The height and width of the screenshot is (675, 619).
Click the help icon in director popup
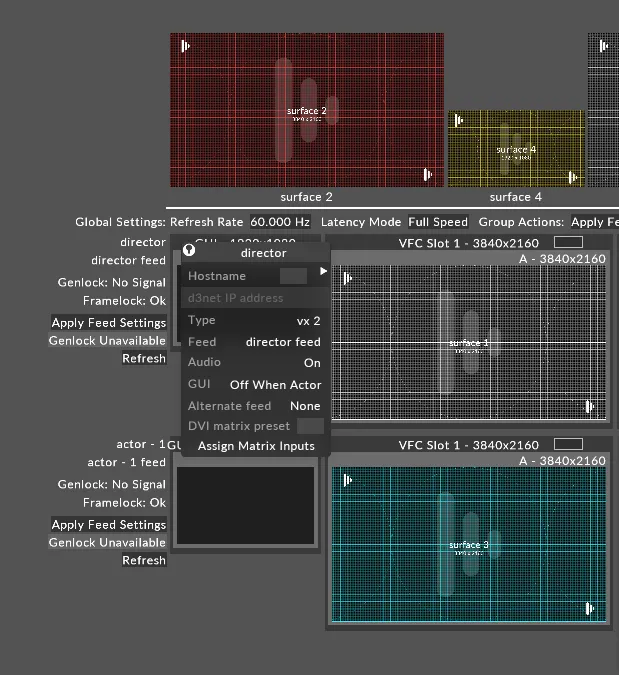click(x=189, y=252)
